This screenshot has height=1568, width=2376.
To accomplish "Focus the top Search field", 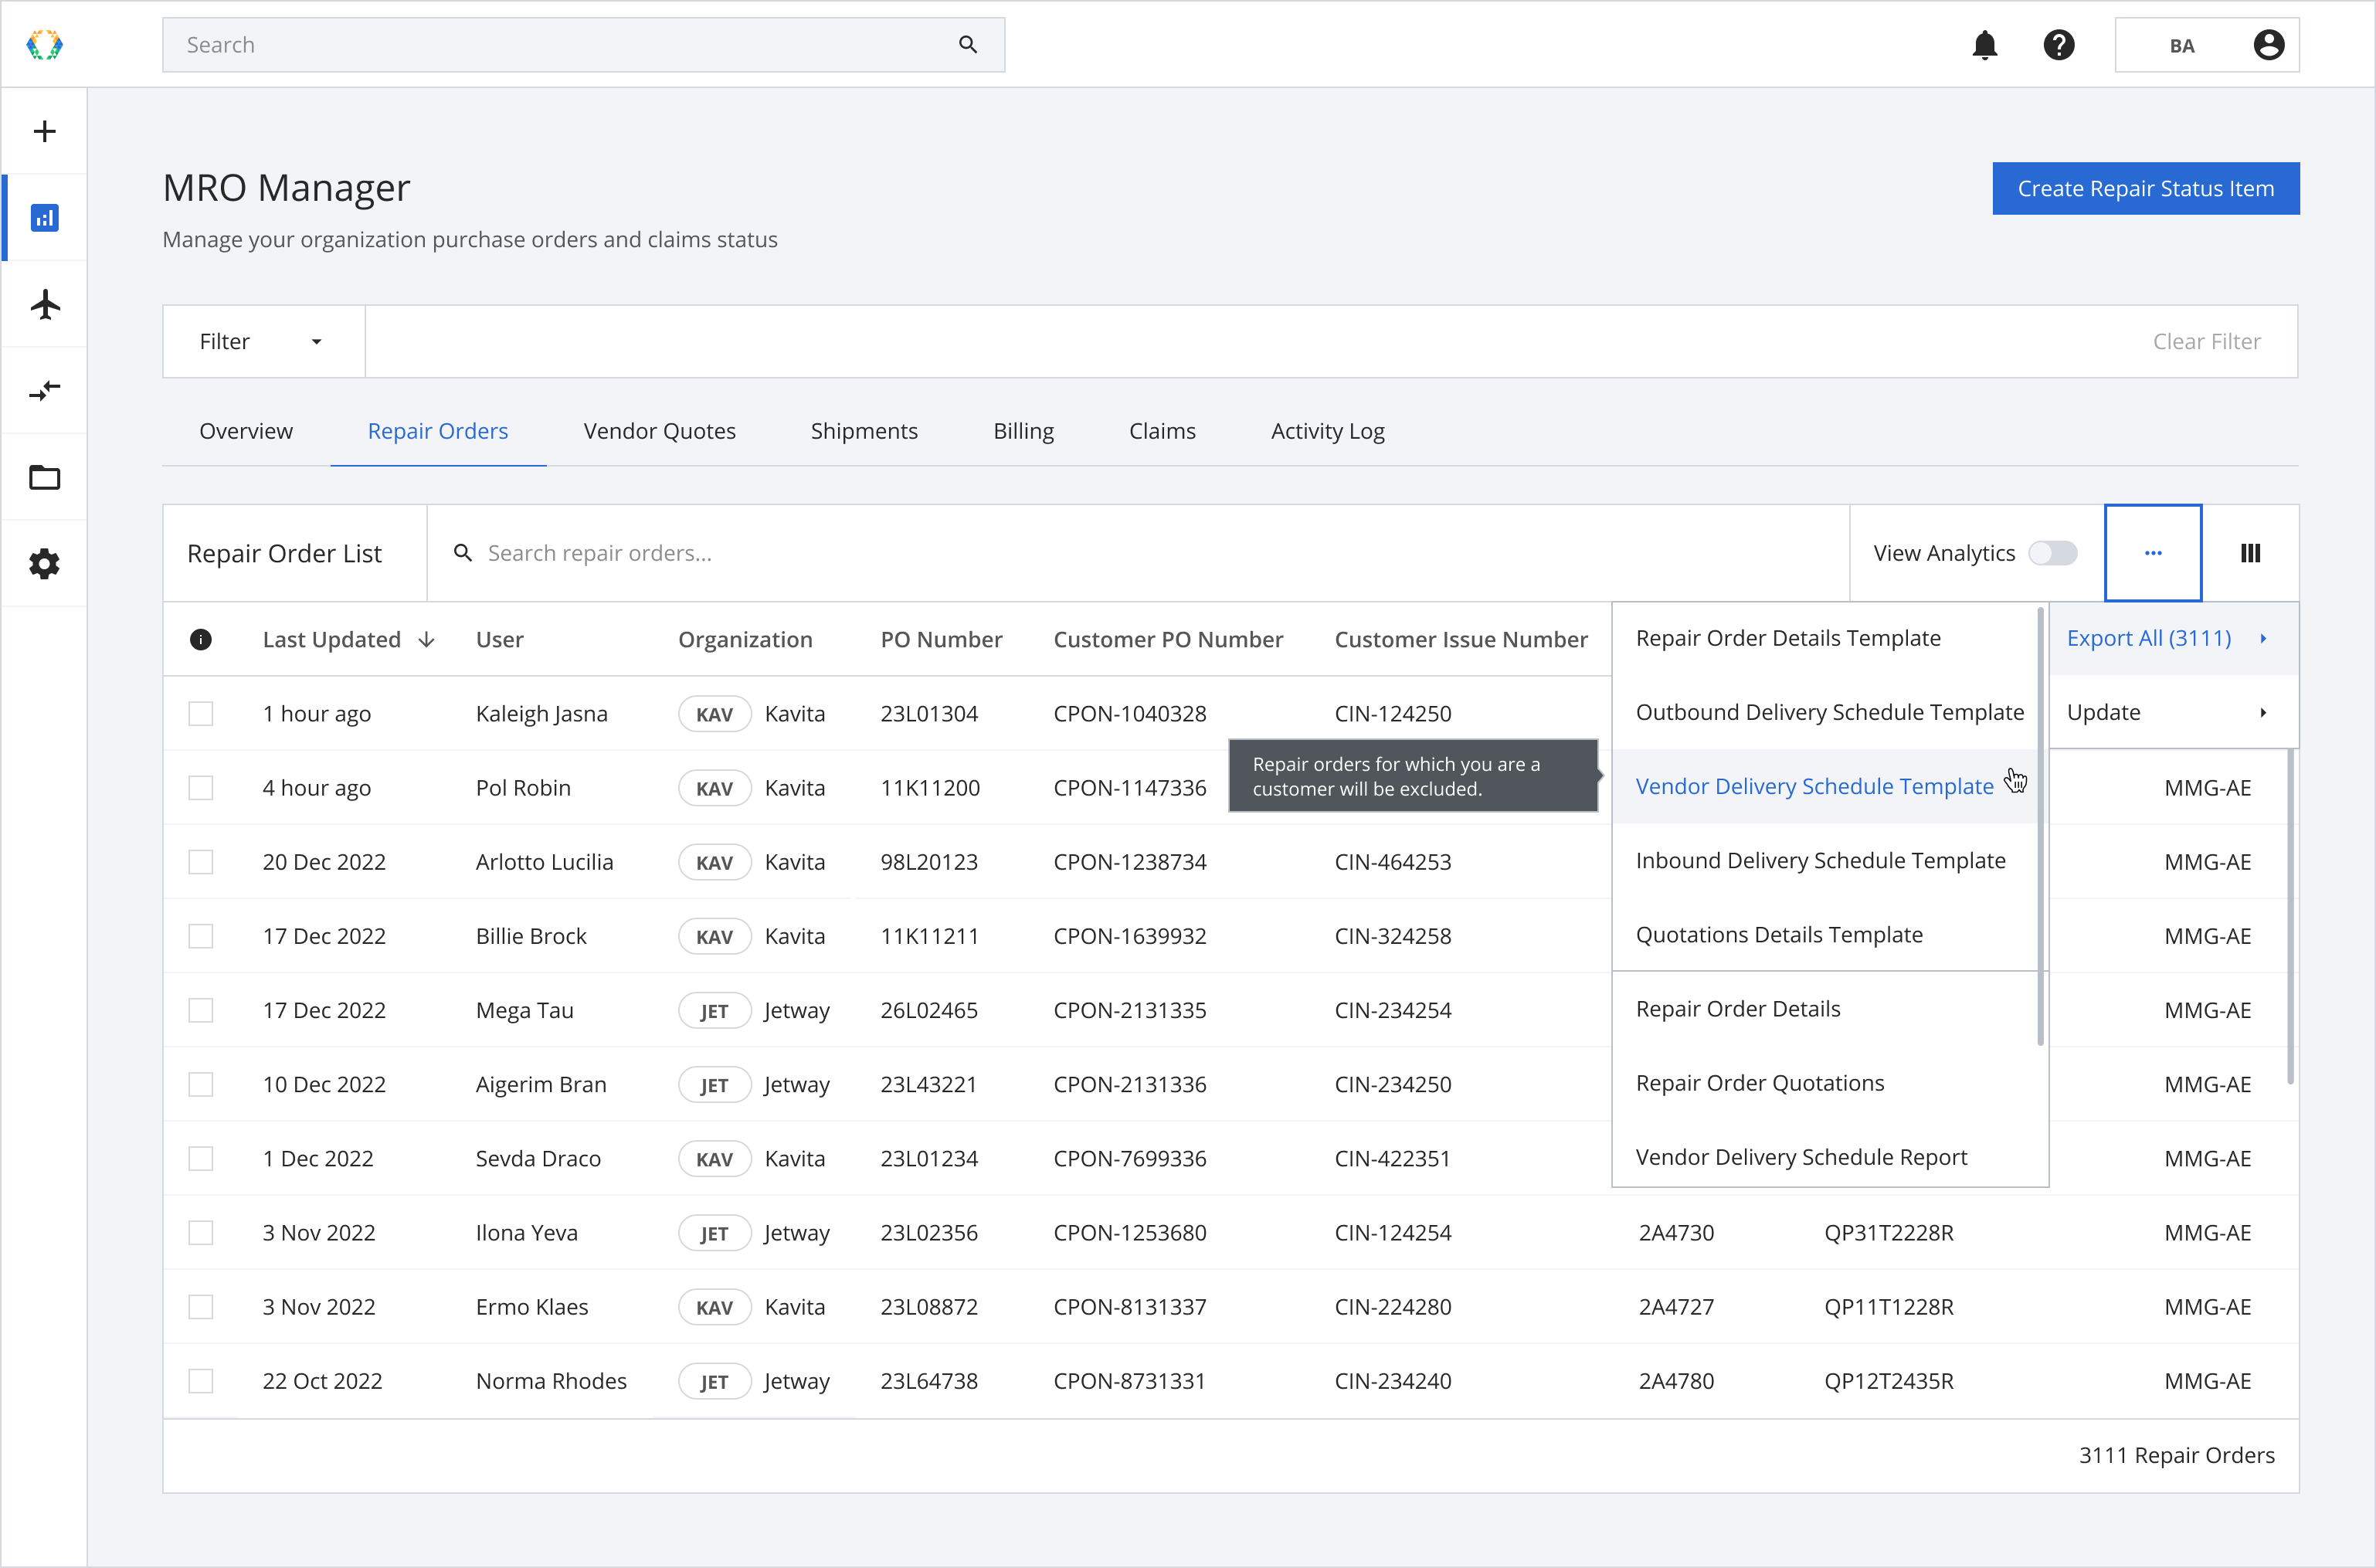I will click(583, 45).
